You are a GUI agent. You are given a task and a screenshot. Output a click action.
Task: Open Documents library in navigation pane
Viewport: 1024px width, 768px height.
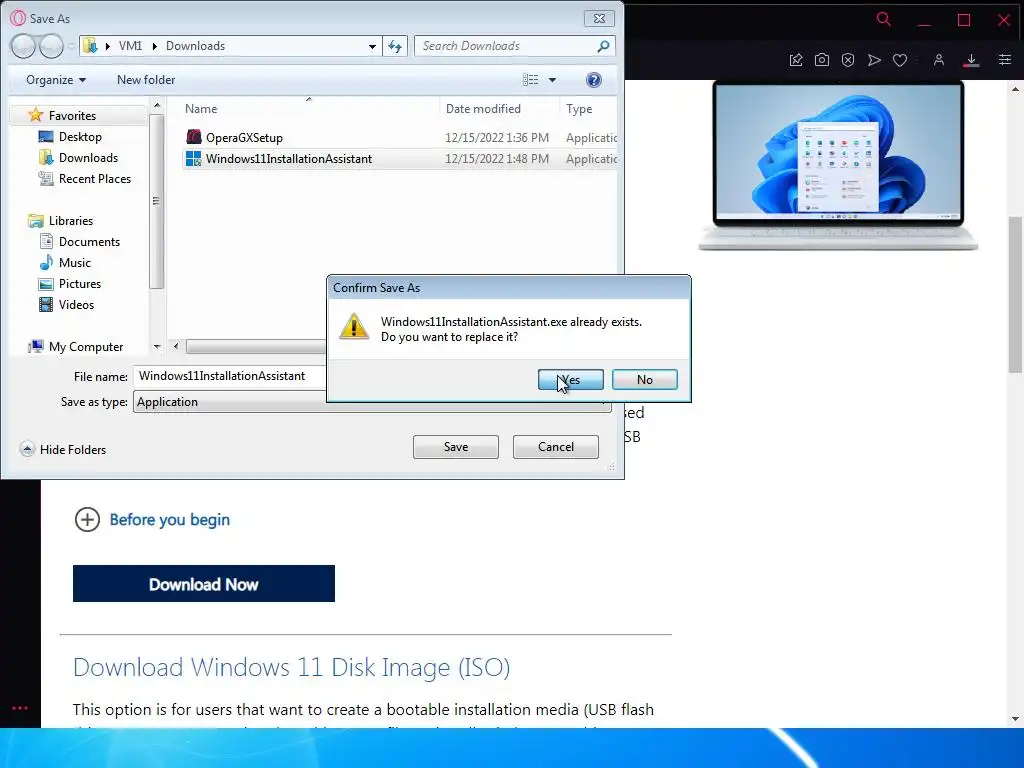pos(89,242)
